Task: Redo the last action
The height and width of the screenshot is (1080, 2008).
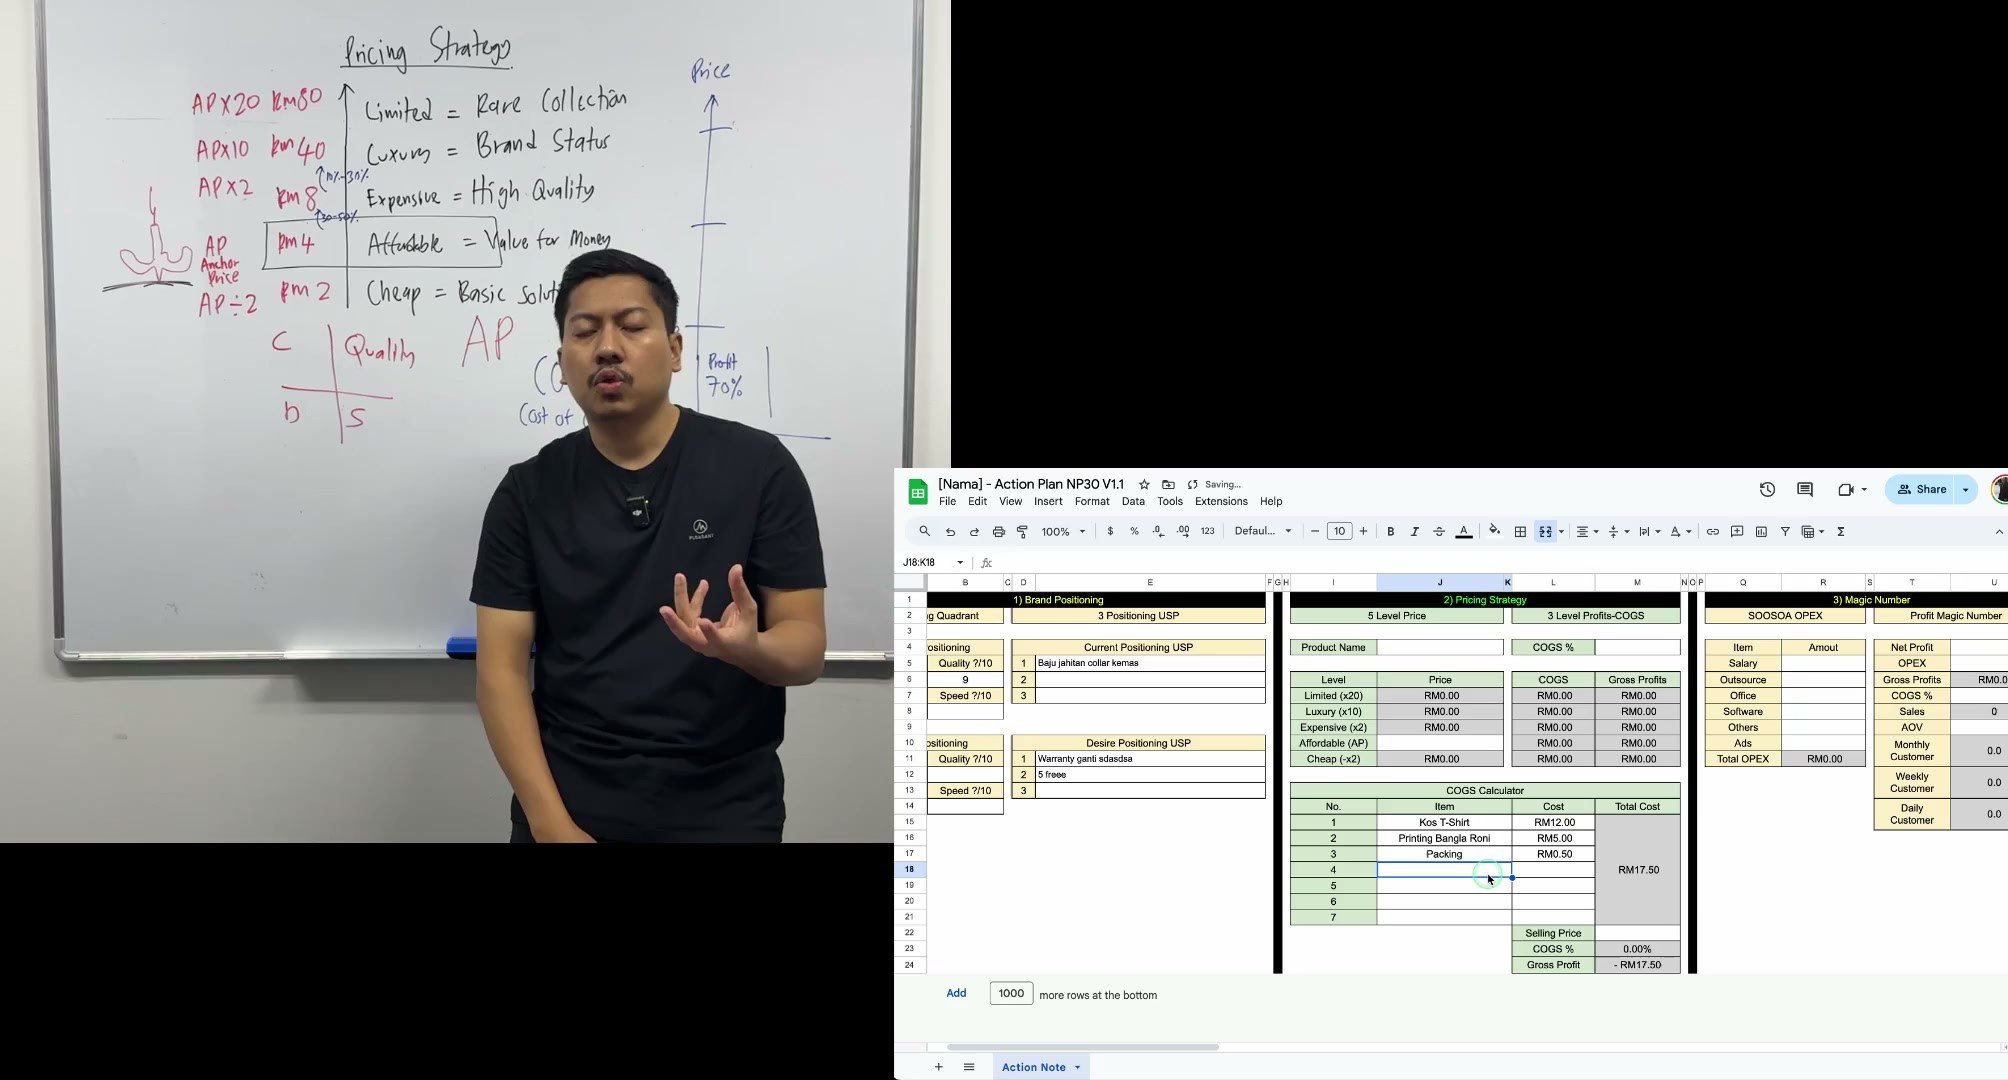Action: tap(974, 532)
